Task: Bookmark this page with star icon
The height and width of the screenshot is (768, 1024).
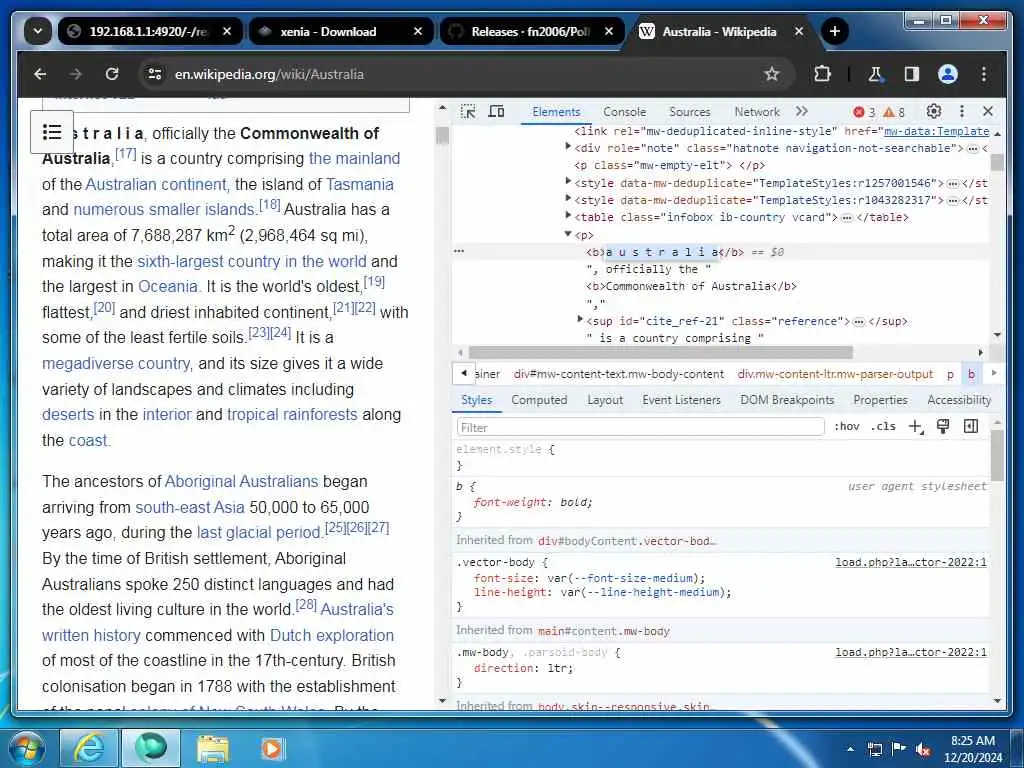Action: (772, 74)
